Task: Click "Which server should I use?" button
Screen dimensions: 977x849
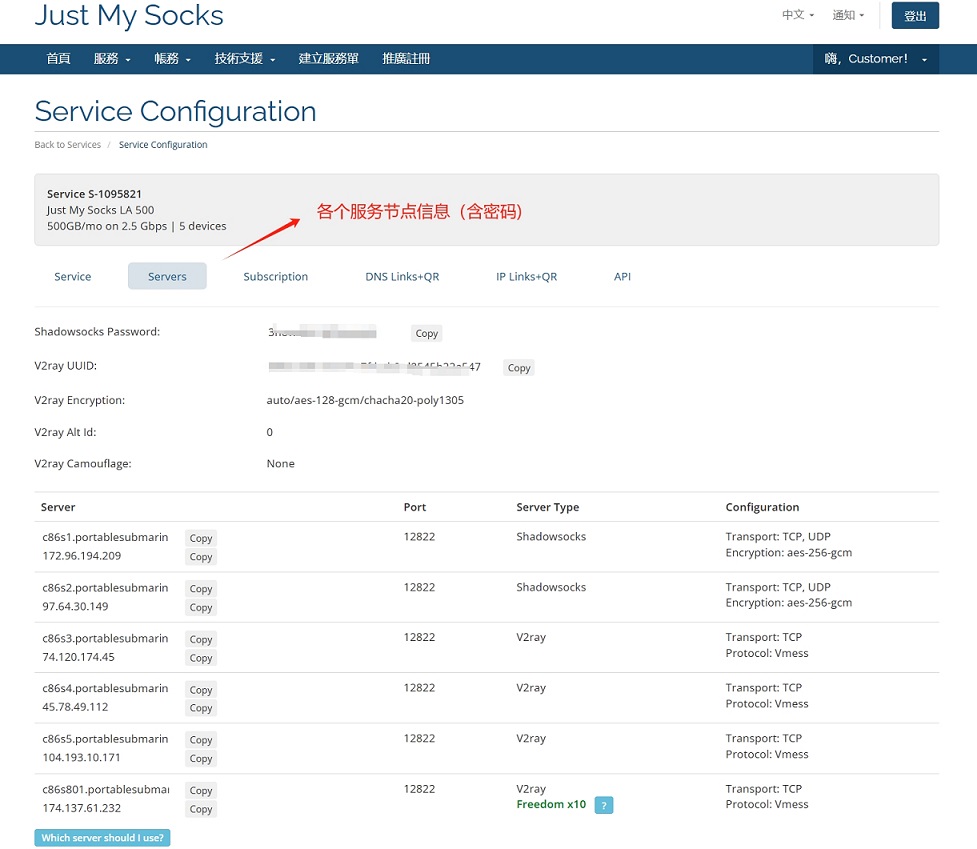Action: point(102,838)
